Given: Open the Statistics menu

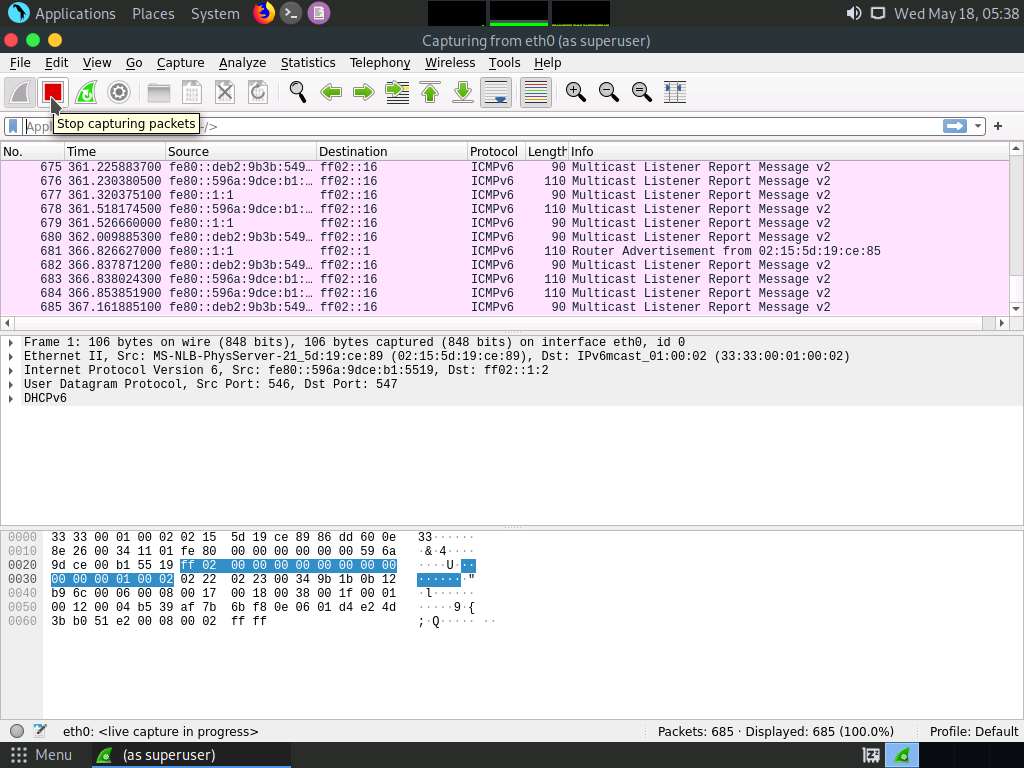Looking at the screenshot, I should click(x=307, y=62).
